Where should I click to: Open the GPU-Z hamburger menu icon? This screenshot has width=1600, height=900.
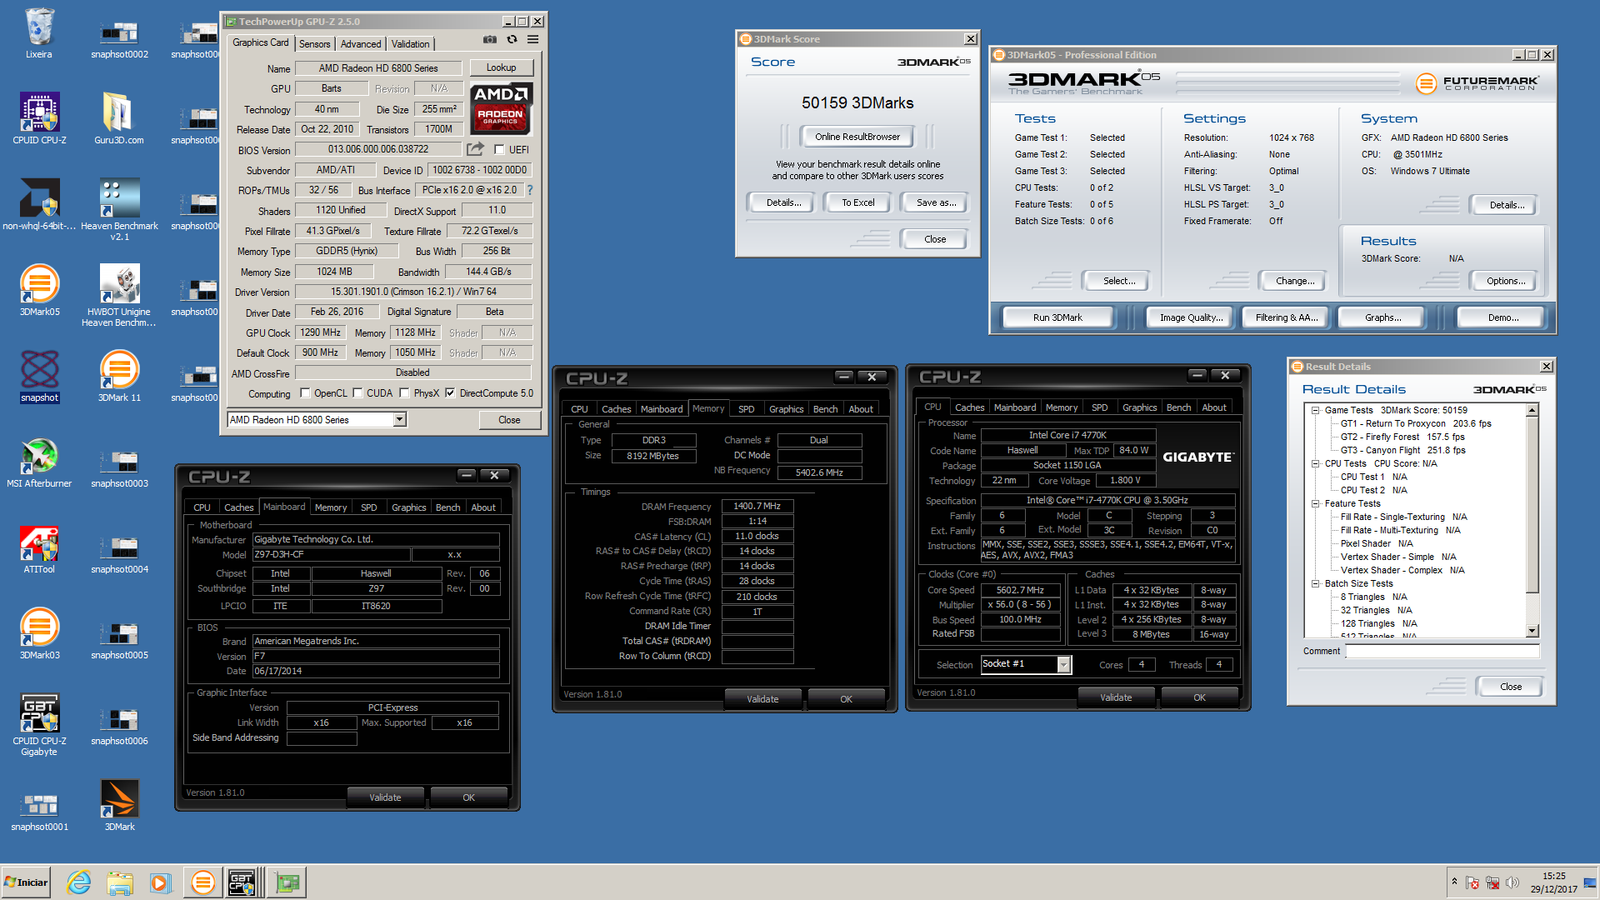click(x=533, y=40)
